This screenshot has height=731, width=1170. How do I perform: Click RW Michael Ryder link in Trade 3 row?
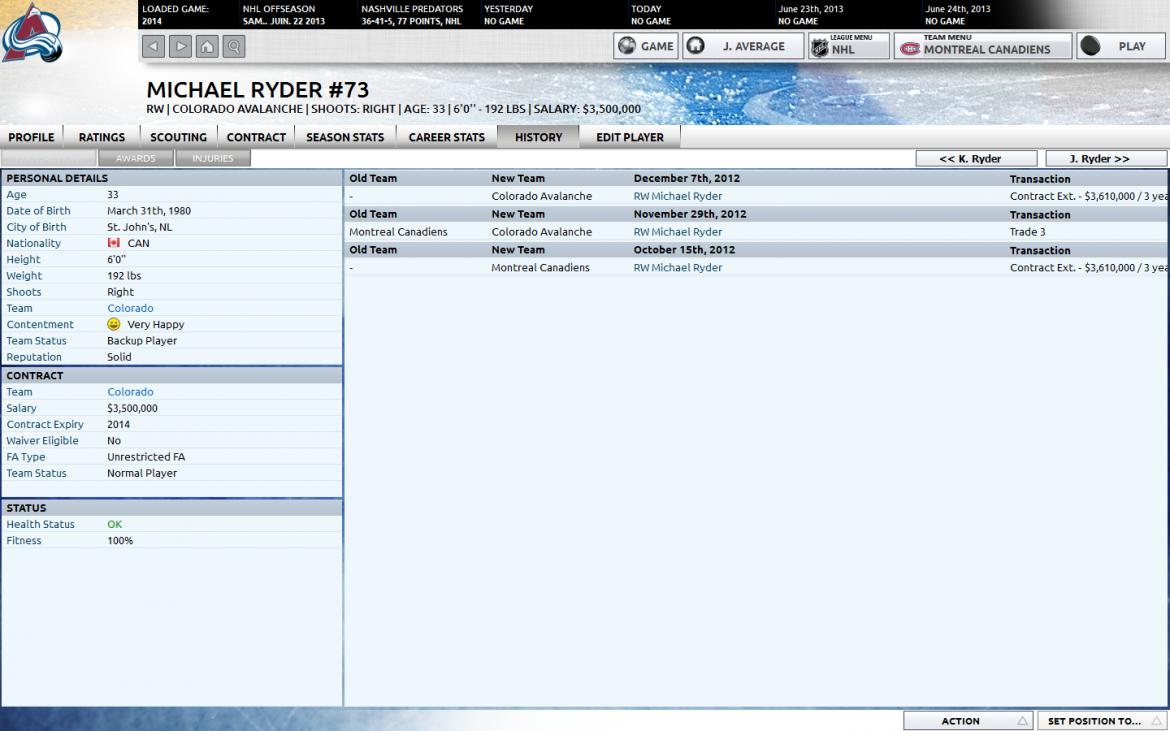pyautogui.click(x=677, y=232)
